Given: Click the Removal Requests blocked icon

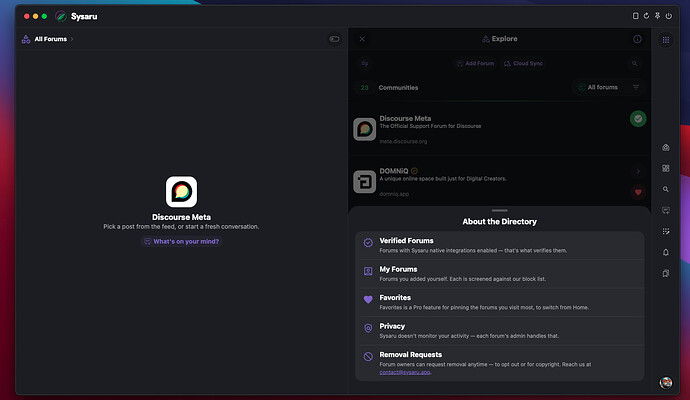Looking at the screenshot, I should coord(368,356).
